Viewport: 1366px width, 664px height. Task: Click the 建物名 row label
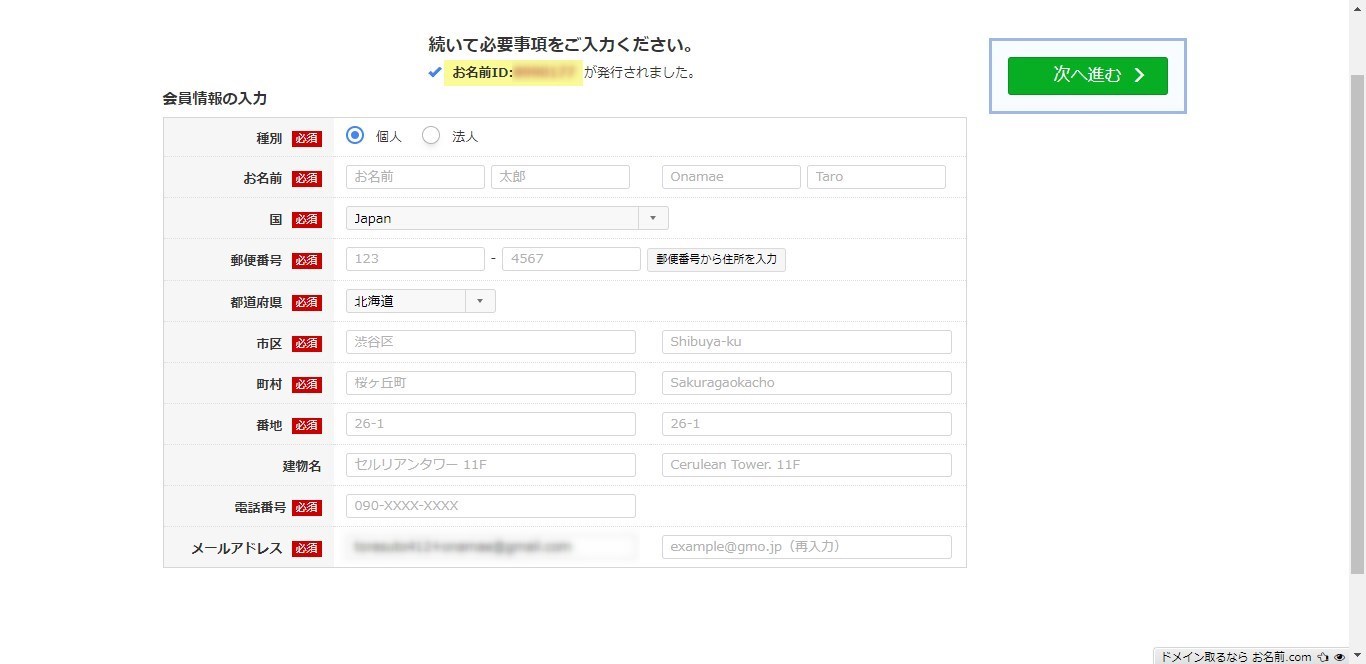tap(302, 467)
